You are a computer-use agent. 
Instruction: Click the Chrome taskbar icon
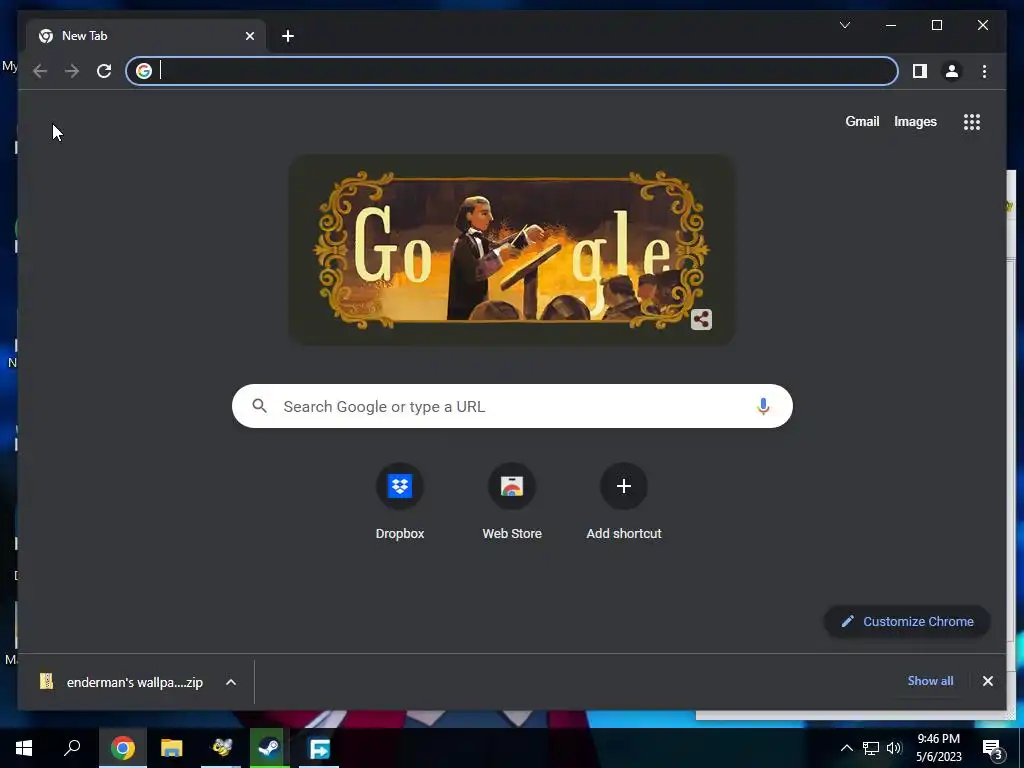click(x=123, y=748)
